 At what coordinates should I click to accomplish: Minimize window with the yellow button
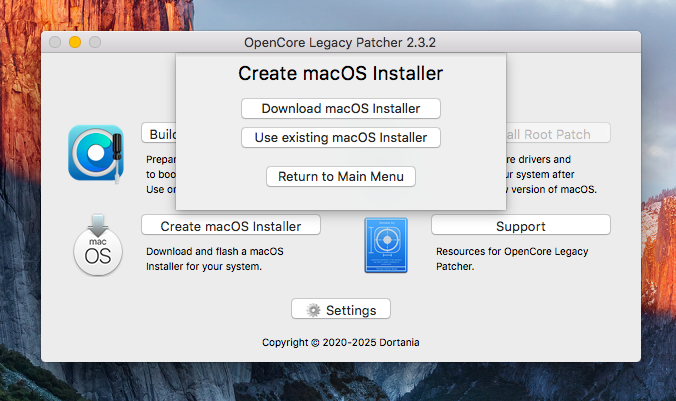pyautogui.click(x=75, y=42)
